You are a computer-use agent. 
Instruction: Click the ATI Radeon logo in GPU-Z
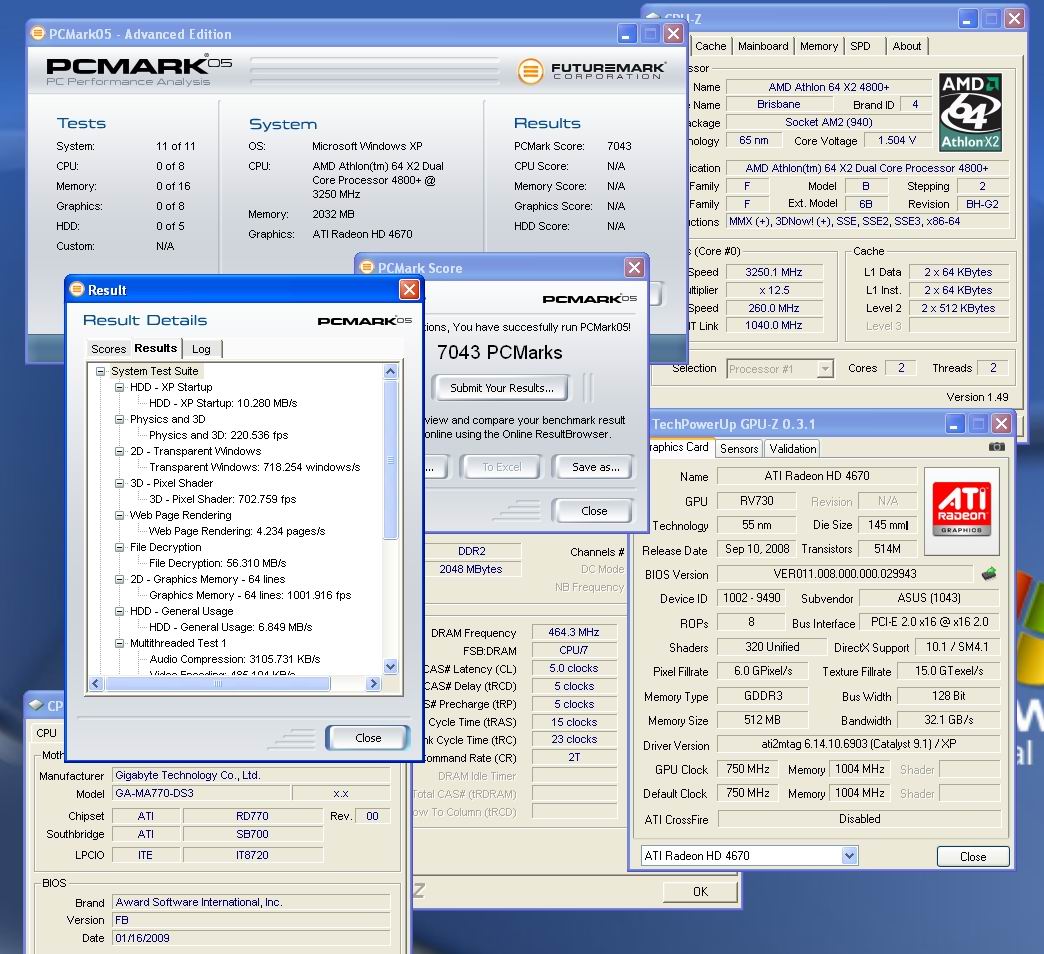tap(961, 511)
